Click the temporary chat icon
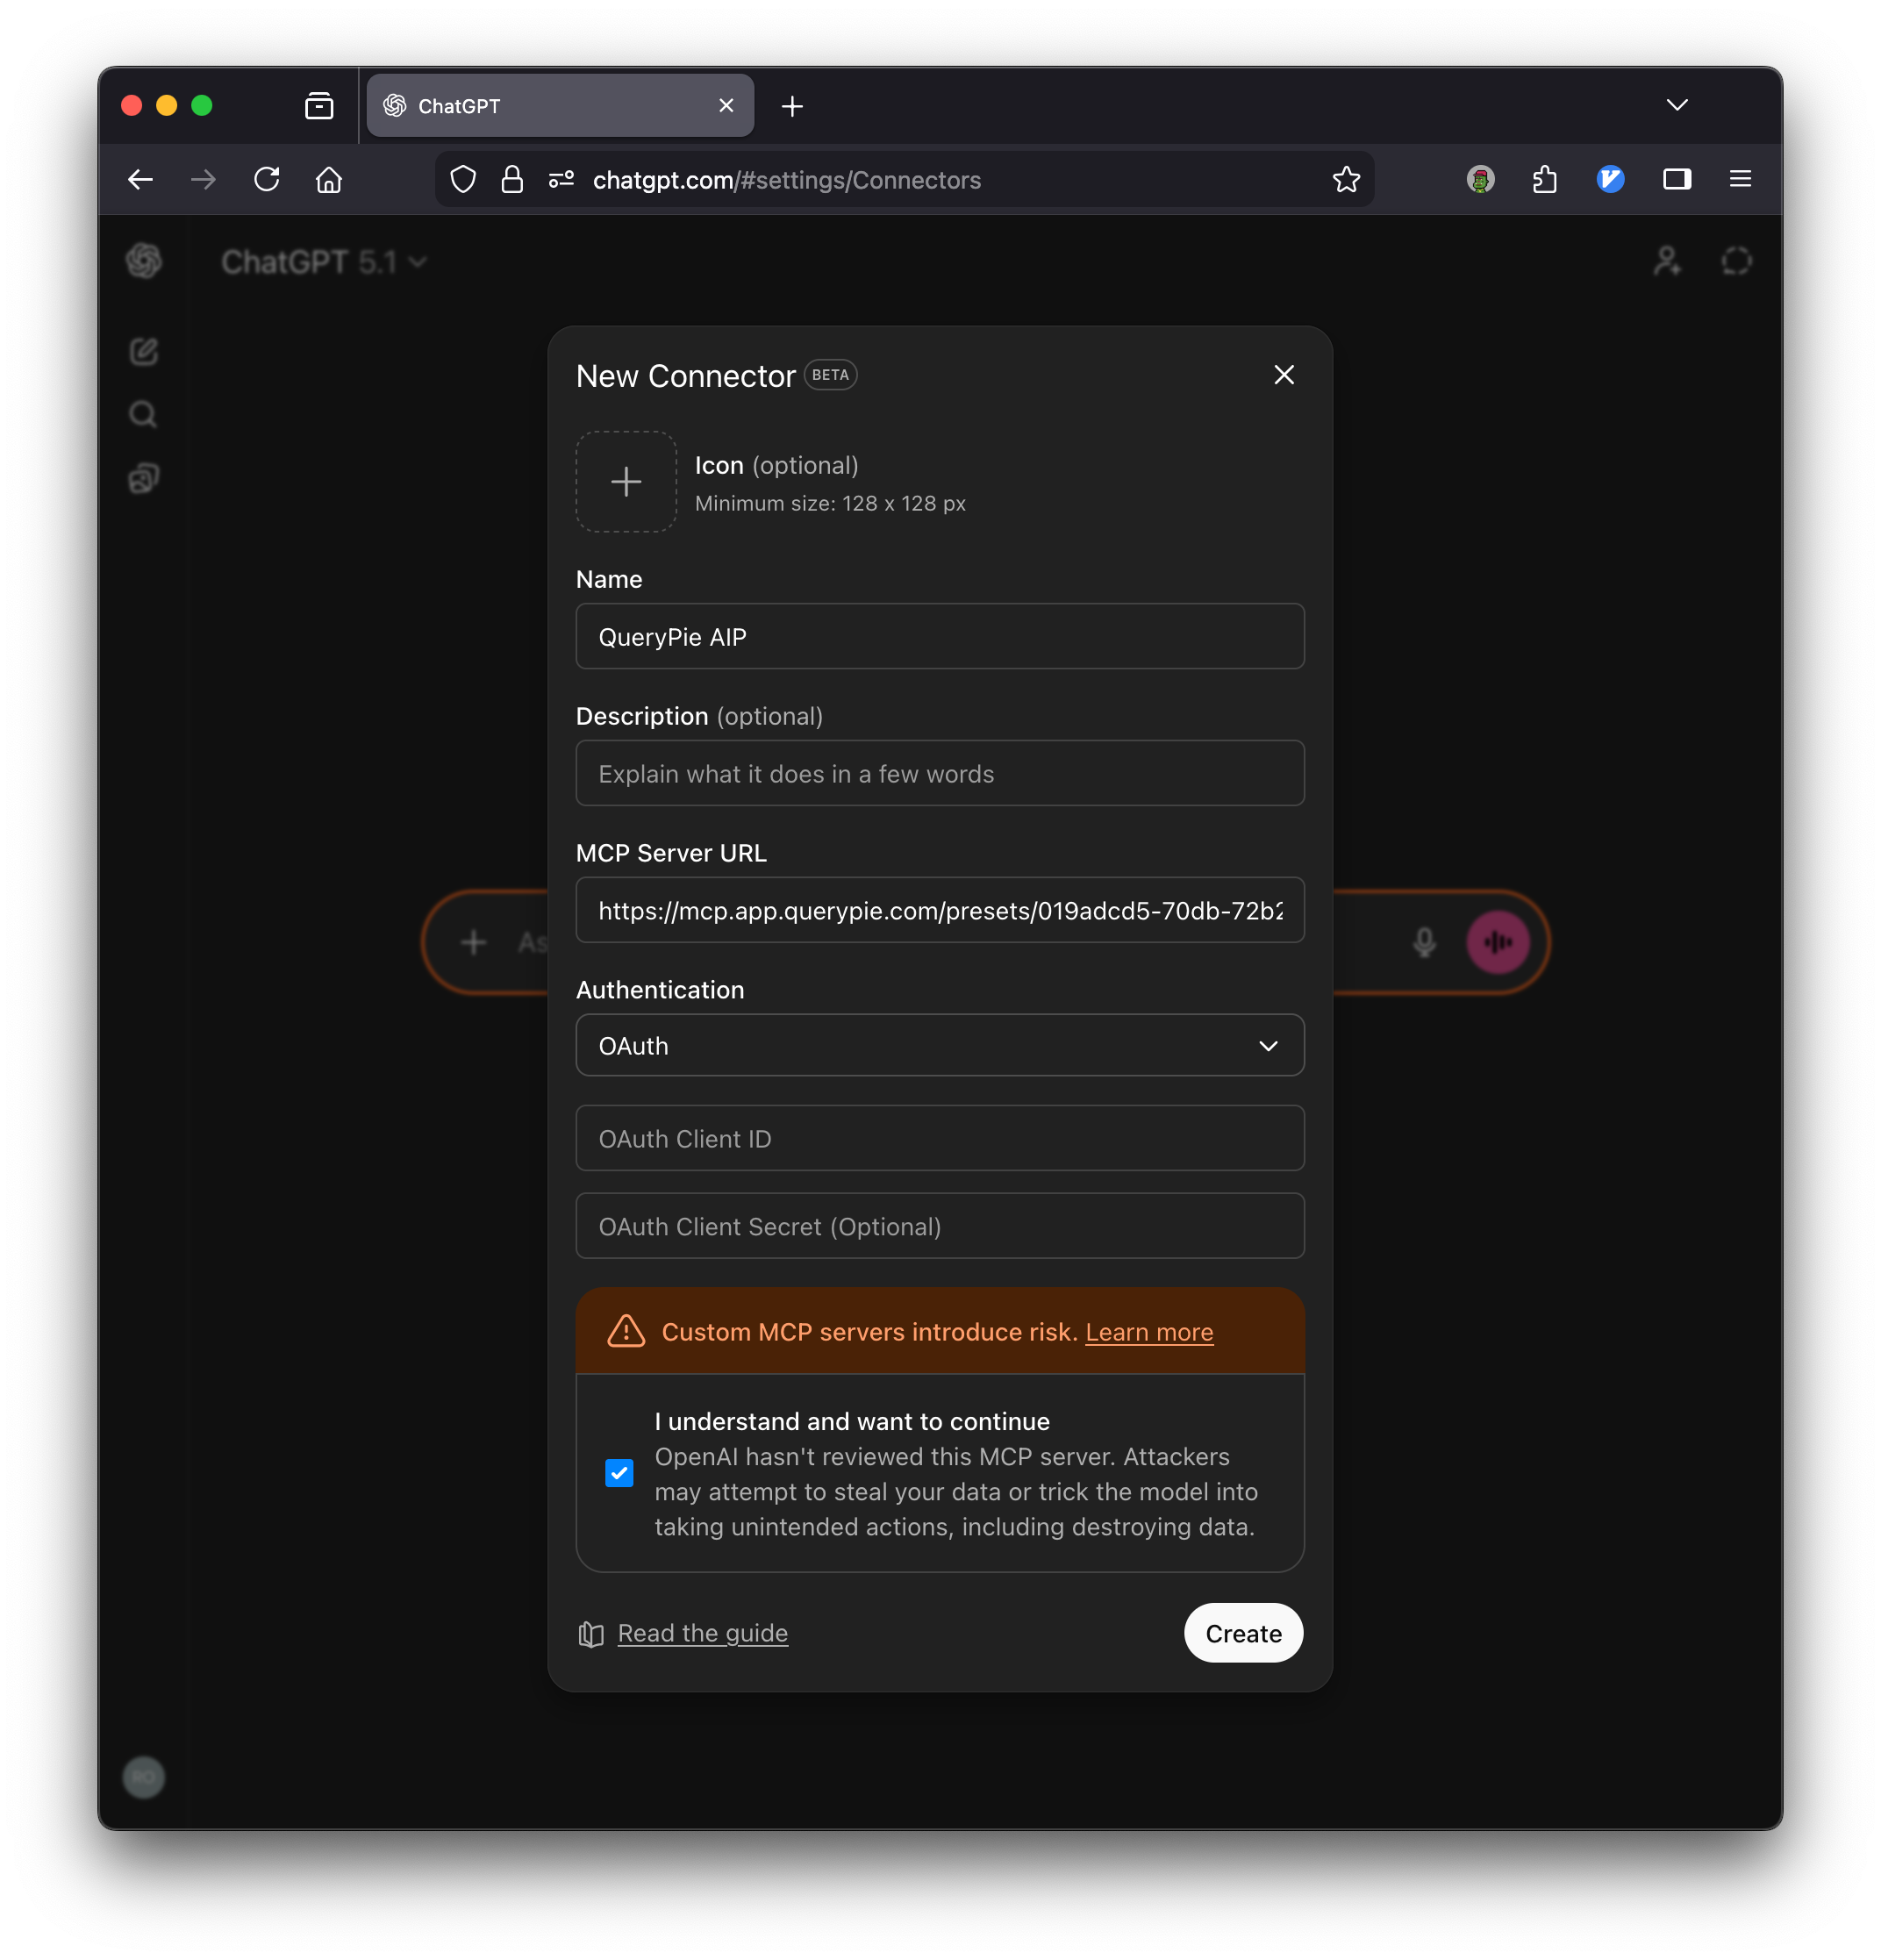This screenshot has height=1960, width=1881. pyautogui.click(x=1737, y=261)
